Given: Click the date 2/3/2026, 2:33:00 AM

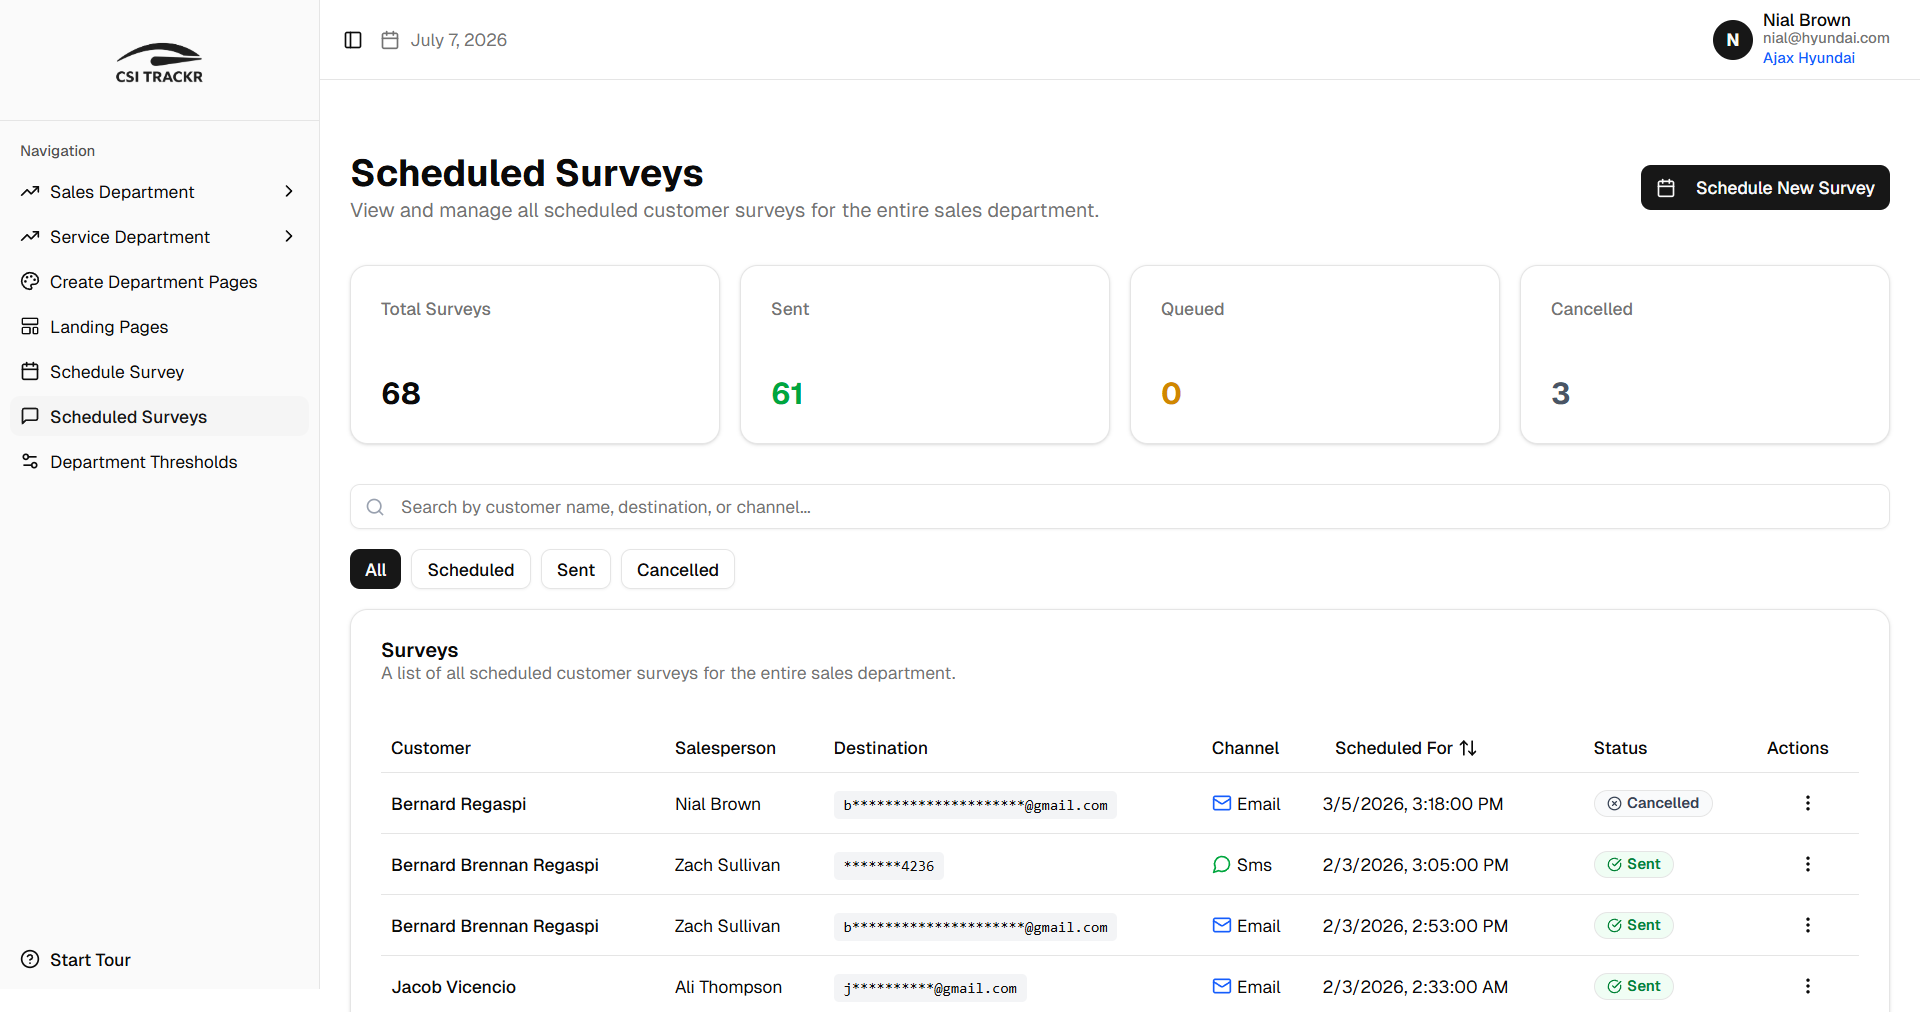Looking at the screenshot, I should (1415, 987).
